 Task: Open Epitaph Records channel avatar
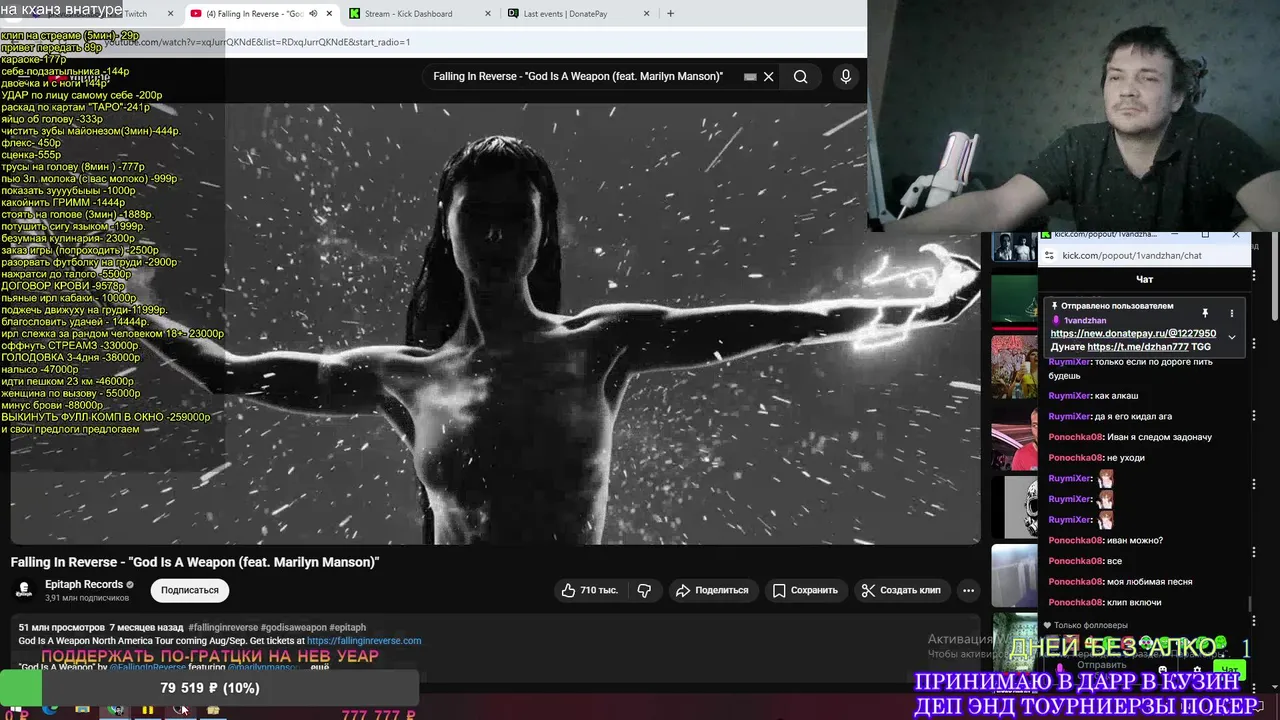click(x=24, y=589)
